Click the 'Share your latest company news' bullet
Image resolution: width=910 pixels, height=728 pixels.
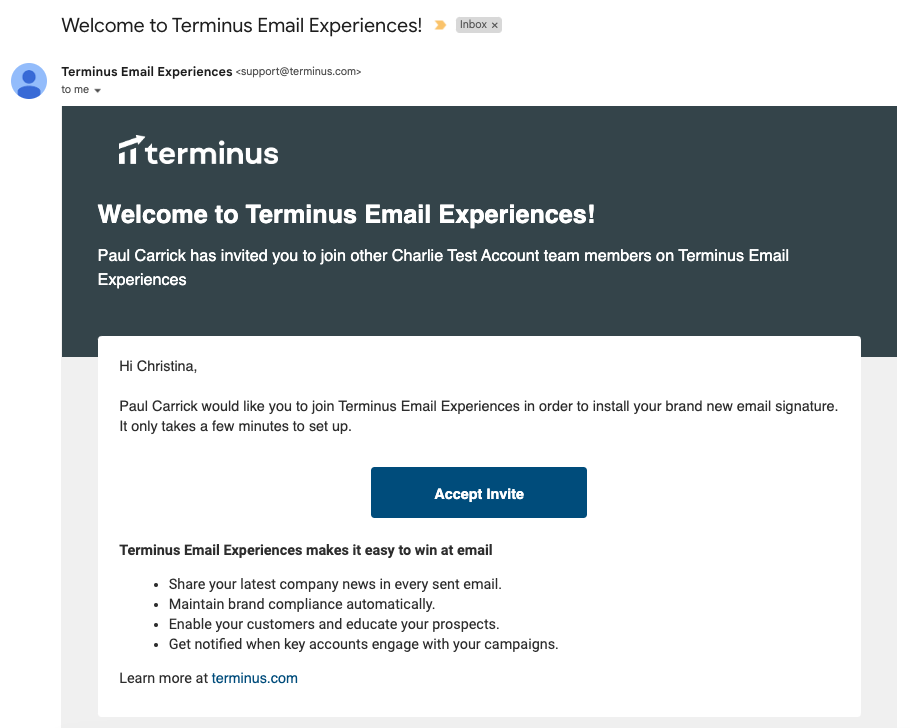[x=335, y=584]
